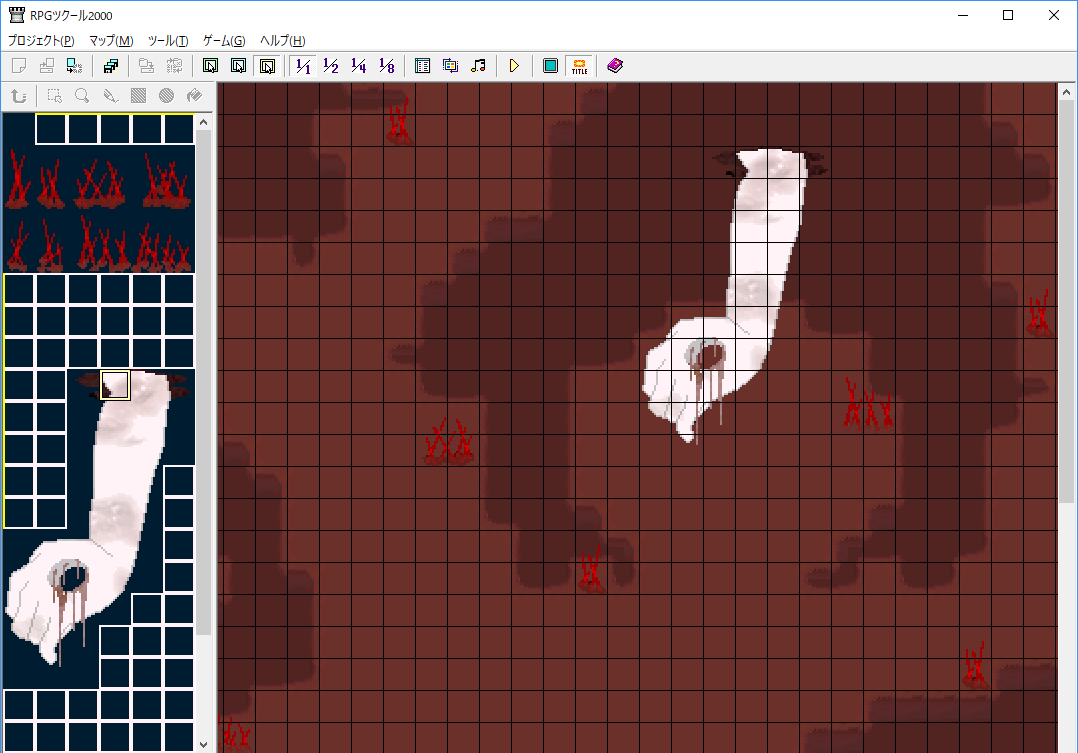Click the greyed Revert Map icon
Screen dimensions: 1078x753
[x=175, y=66]
